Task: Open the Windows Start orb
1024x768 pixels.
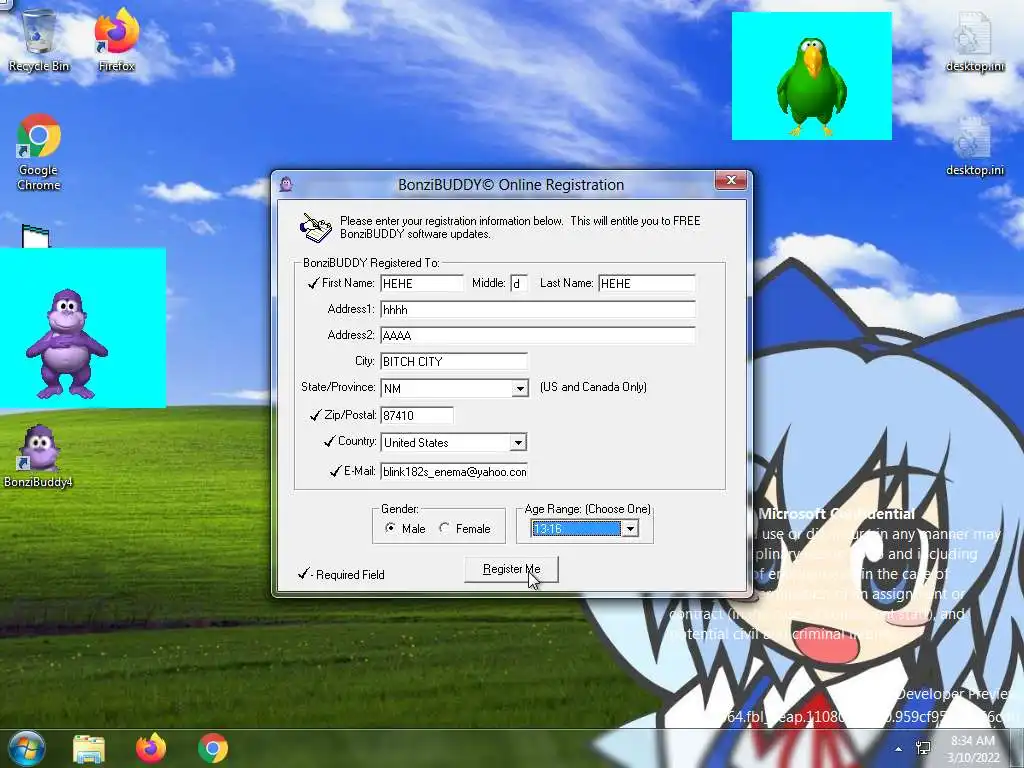Action: (25, 748)
